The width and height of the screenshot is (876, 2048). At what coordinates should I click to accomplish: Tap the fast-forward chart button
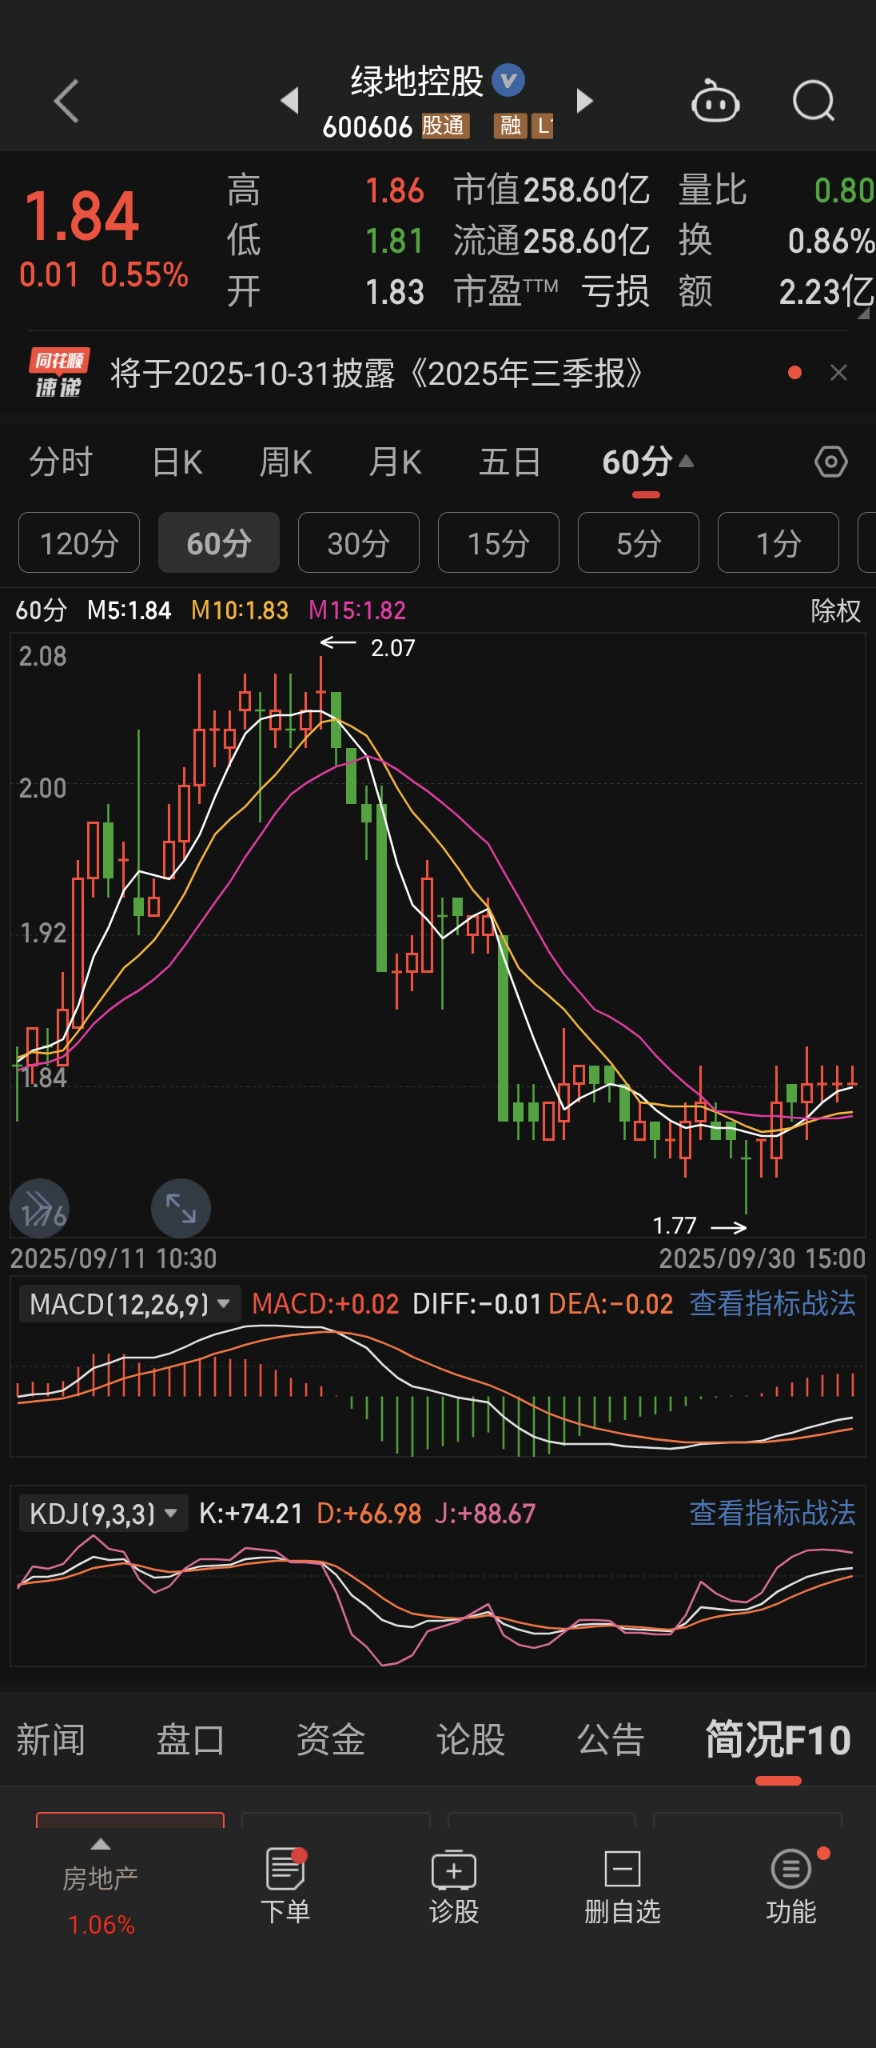pyautogui.click(x=40, y=1208)
